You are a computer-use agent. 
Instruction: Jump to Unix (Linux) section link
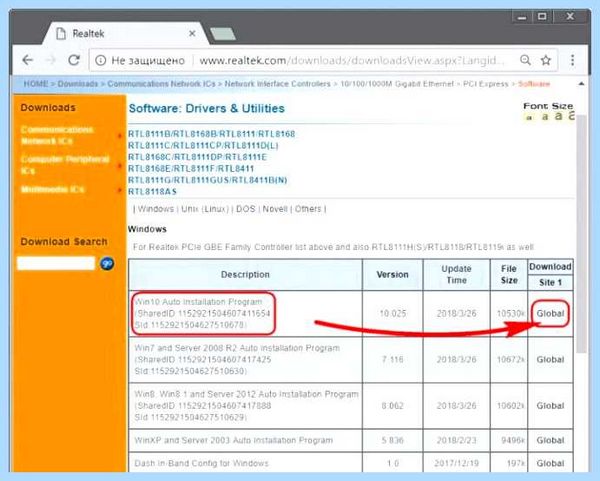205,209
